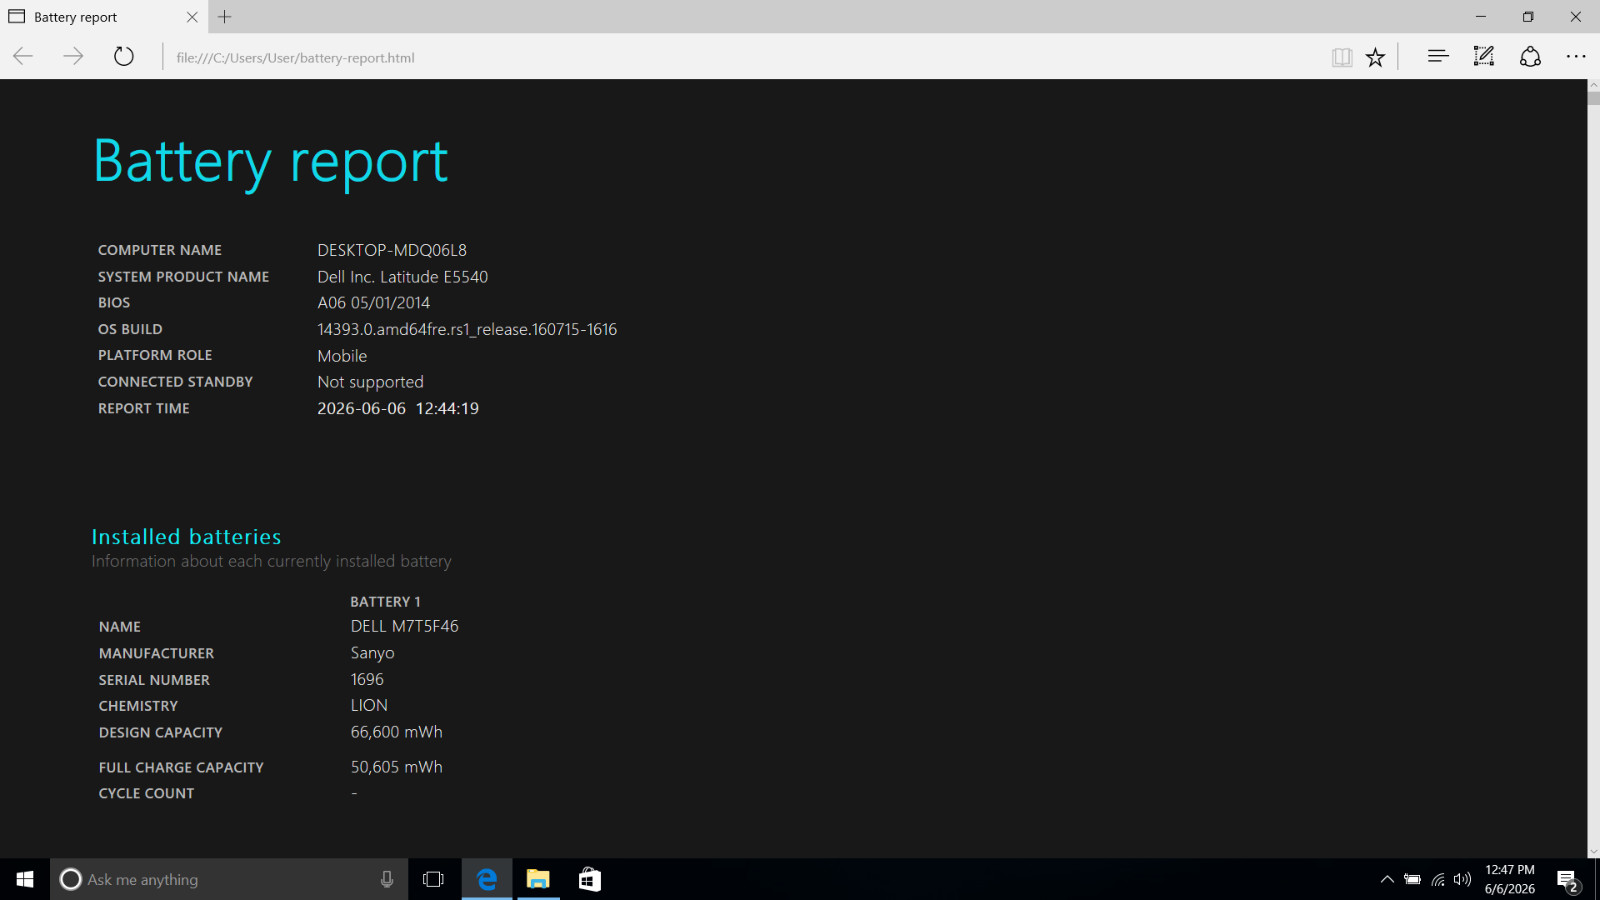Click the volume speaker tray icon

pyautogui.click(x=1462, y=880)
